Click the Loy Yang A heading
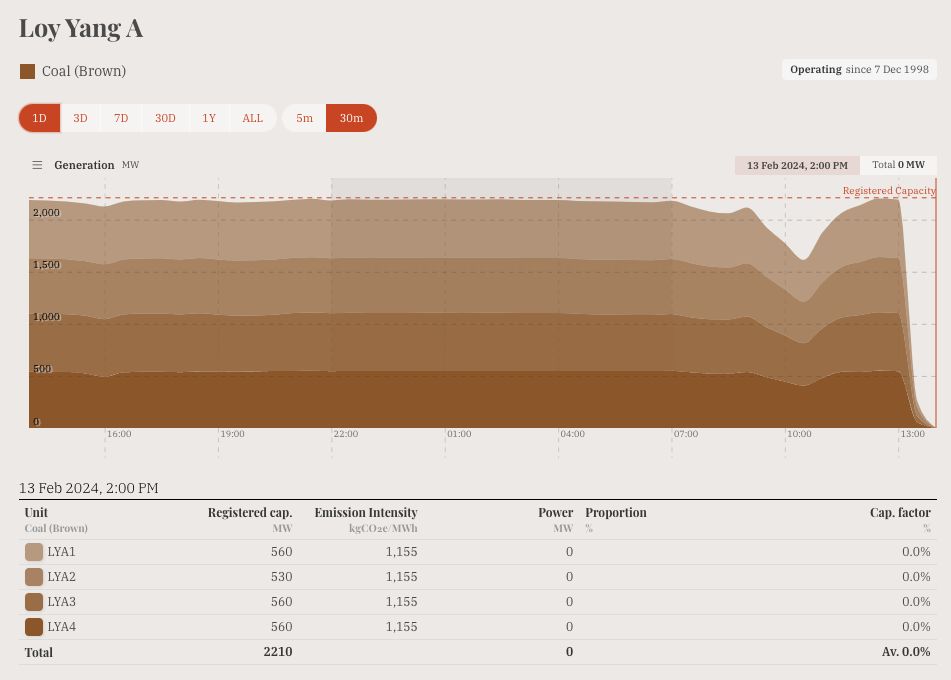Image resolution: width=951 pixels, height=680 pixels. [81, 29]
